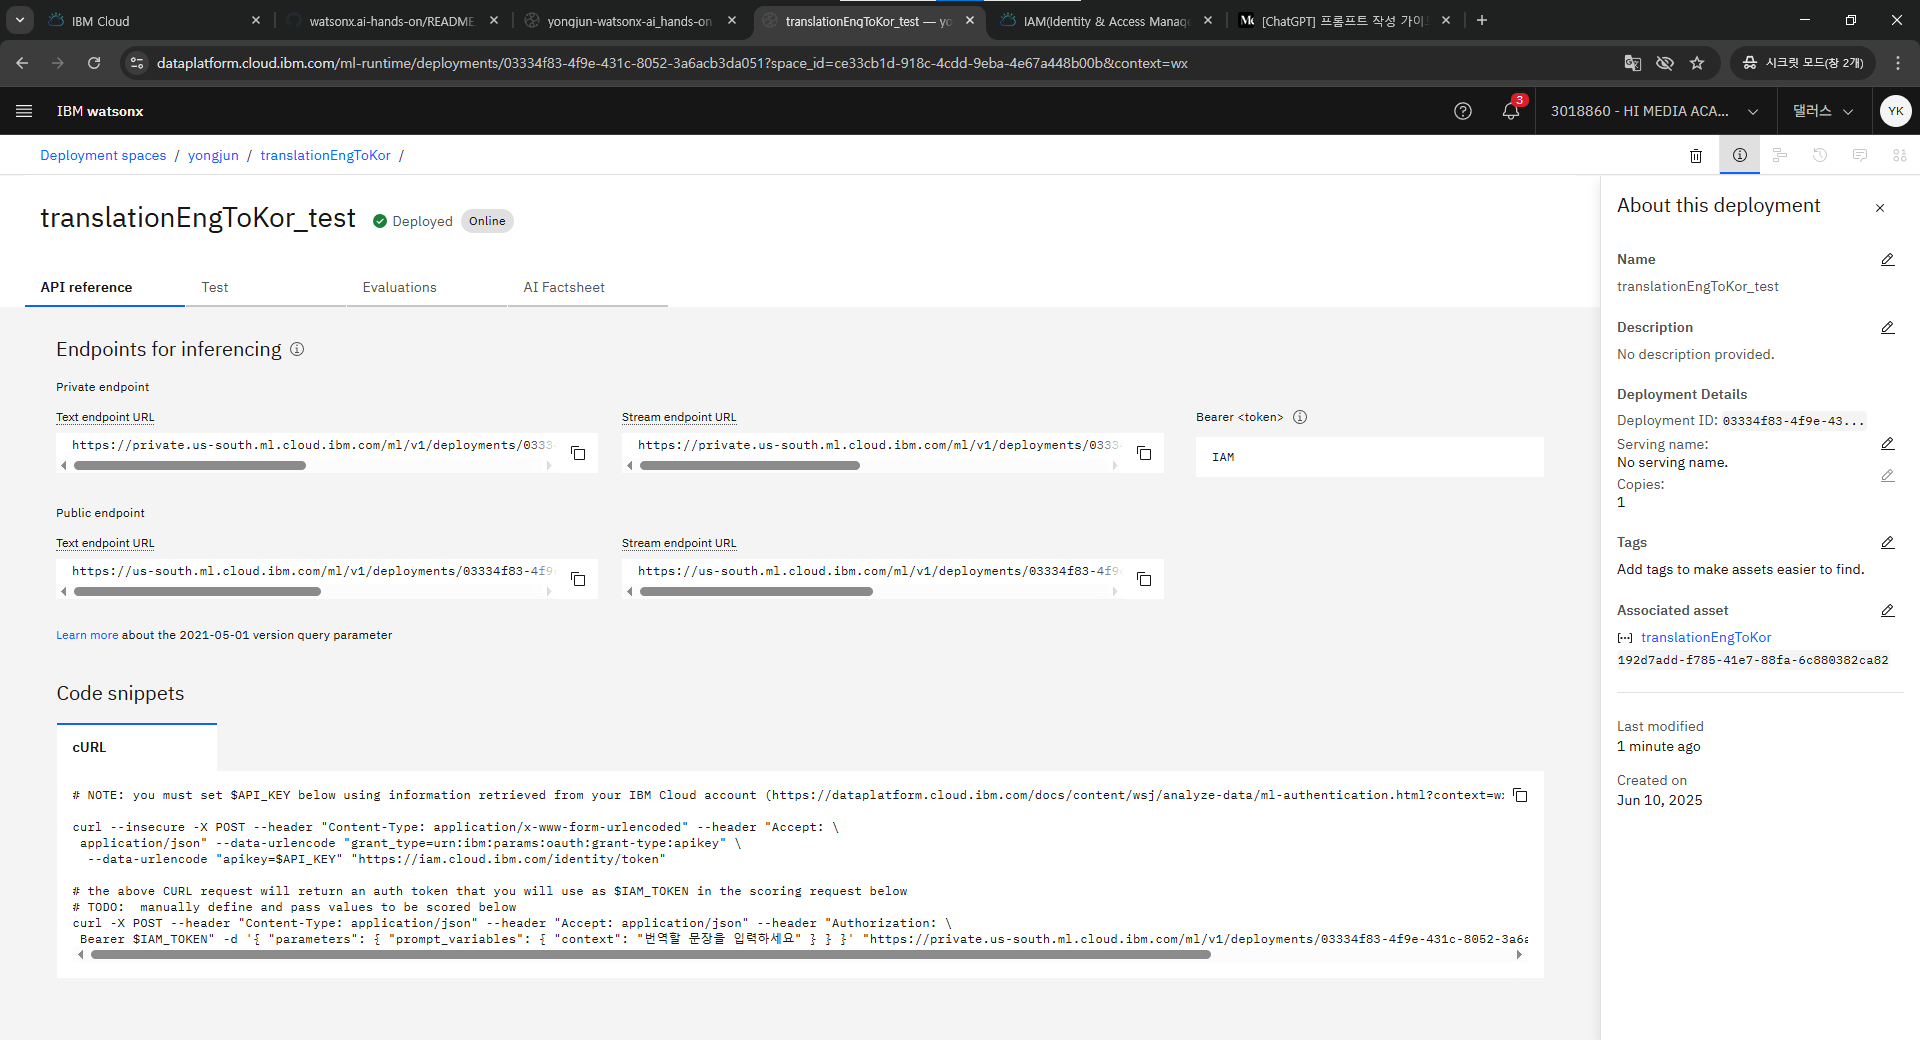Click the browser address bar URL
Viewport: 1920px width, 1040px height.
pos(672,63)
